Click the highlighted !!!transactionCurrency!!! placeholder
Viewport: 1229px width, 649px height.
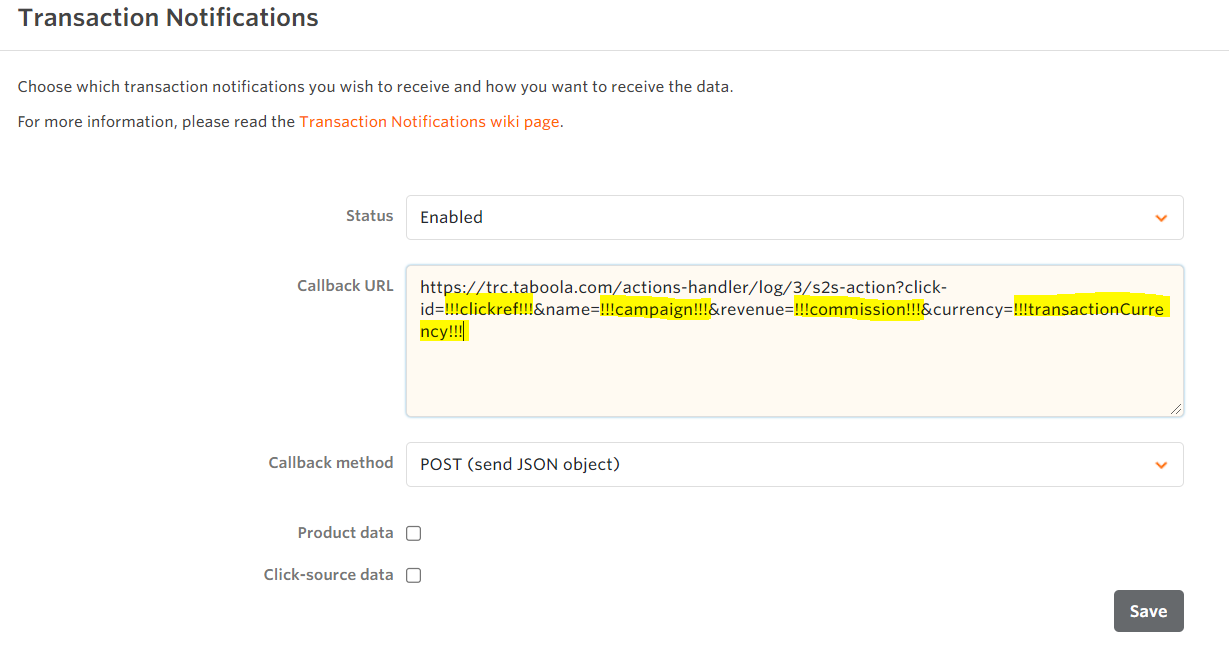1088,310
